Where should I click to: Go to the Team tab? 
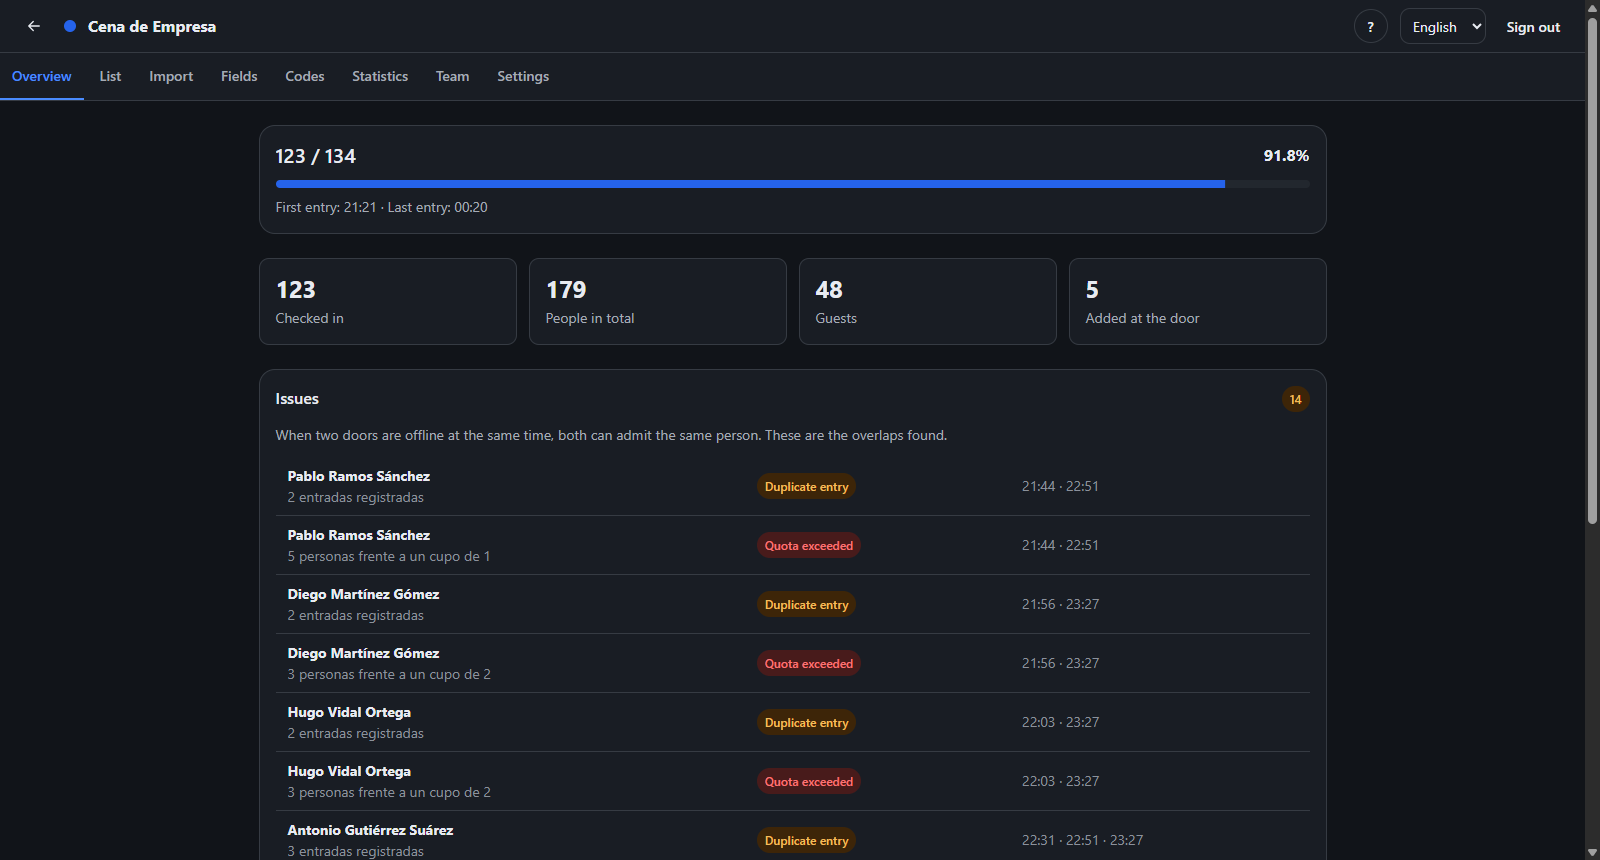452,76
